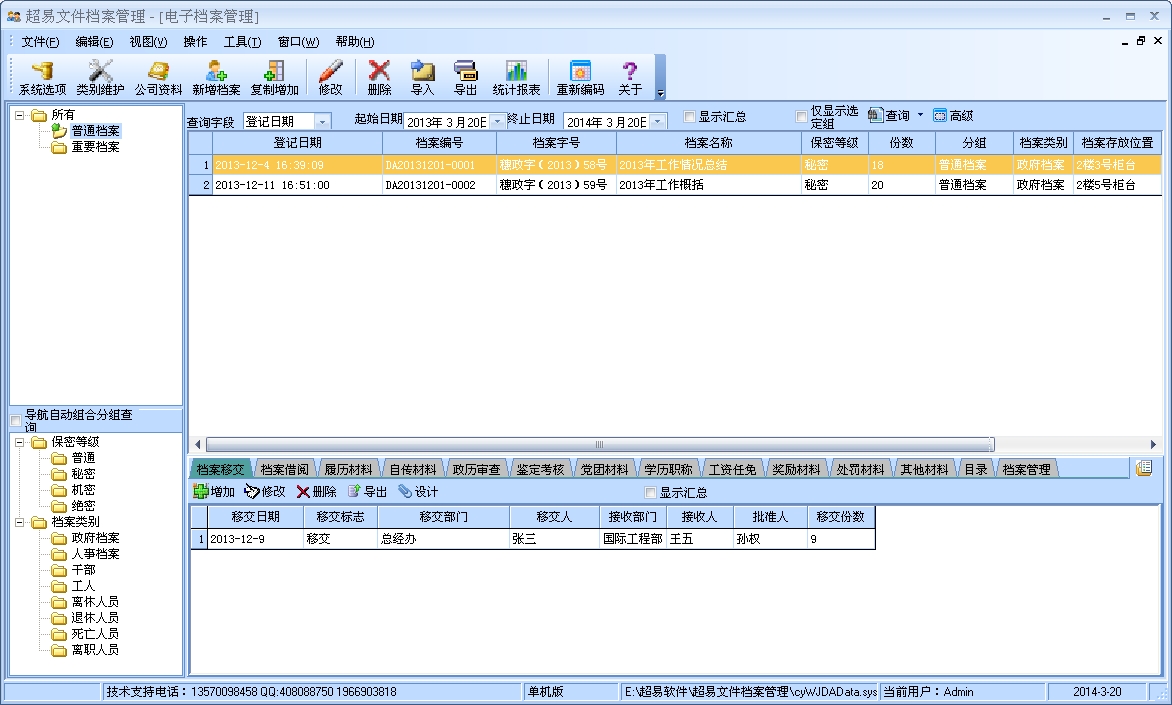The width and height of the screenshot is (1172, 705).
Task: Click transfer row cell 国际工程部
Action: (632, 538)
